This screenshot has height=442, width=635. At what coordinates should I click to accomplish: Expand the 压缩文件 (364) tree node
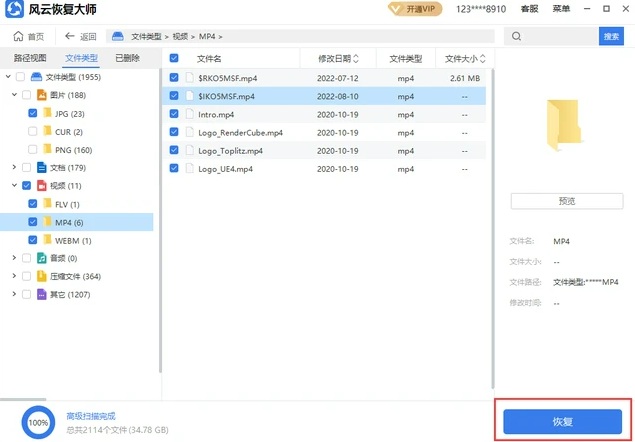pyautogui.click(x=13, y=276)
